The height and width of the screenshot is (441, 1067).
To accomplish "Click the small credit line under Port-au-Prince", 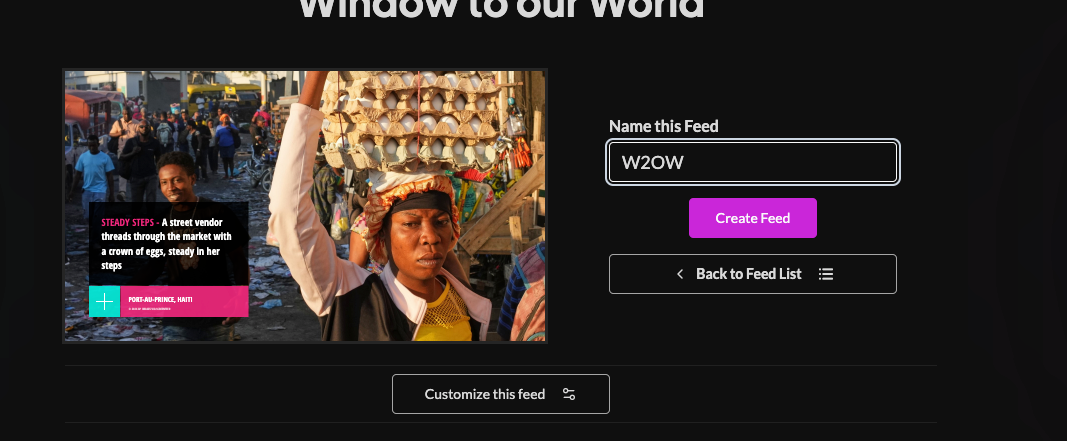I will pyautogui.click(x=150, y=309).
